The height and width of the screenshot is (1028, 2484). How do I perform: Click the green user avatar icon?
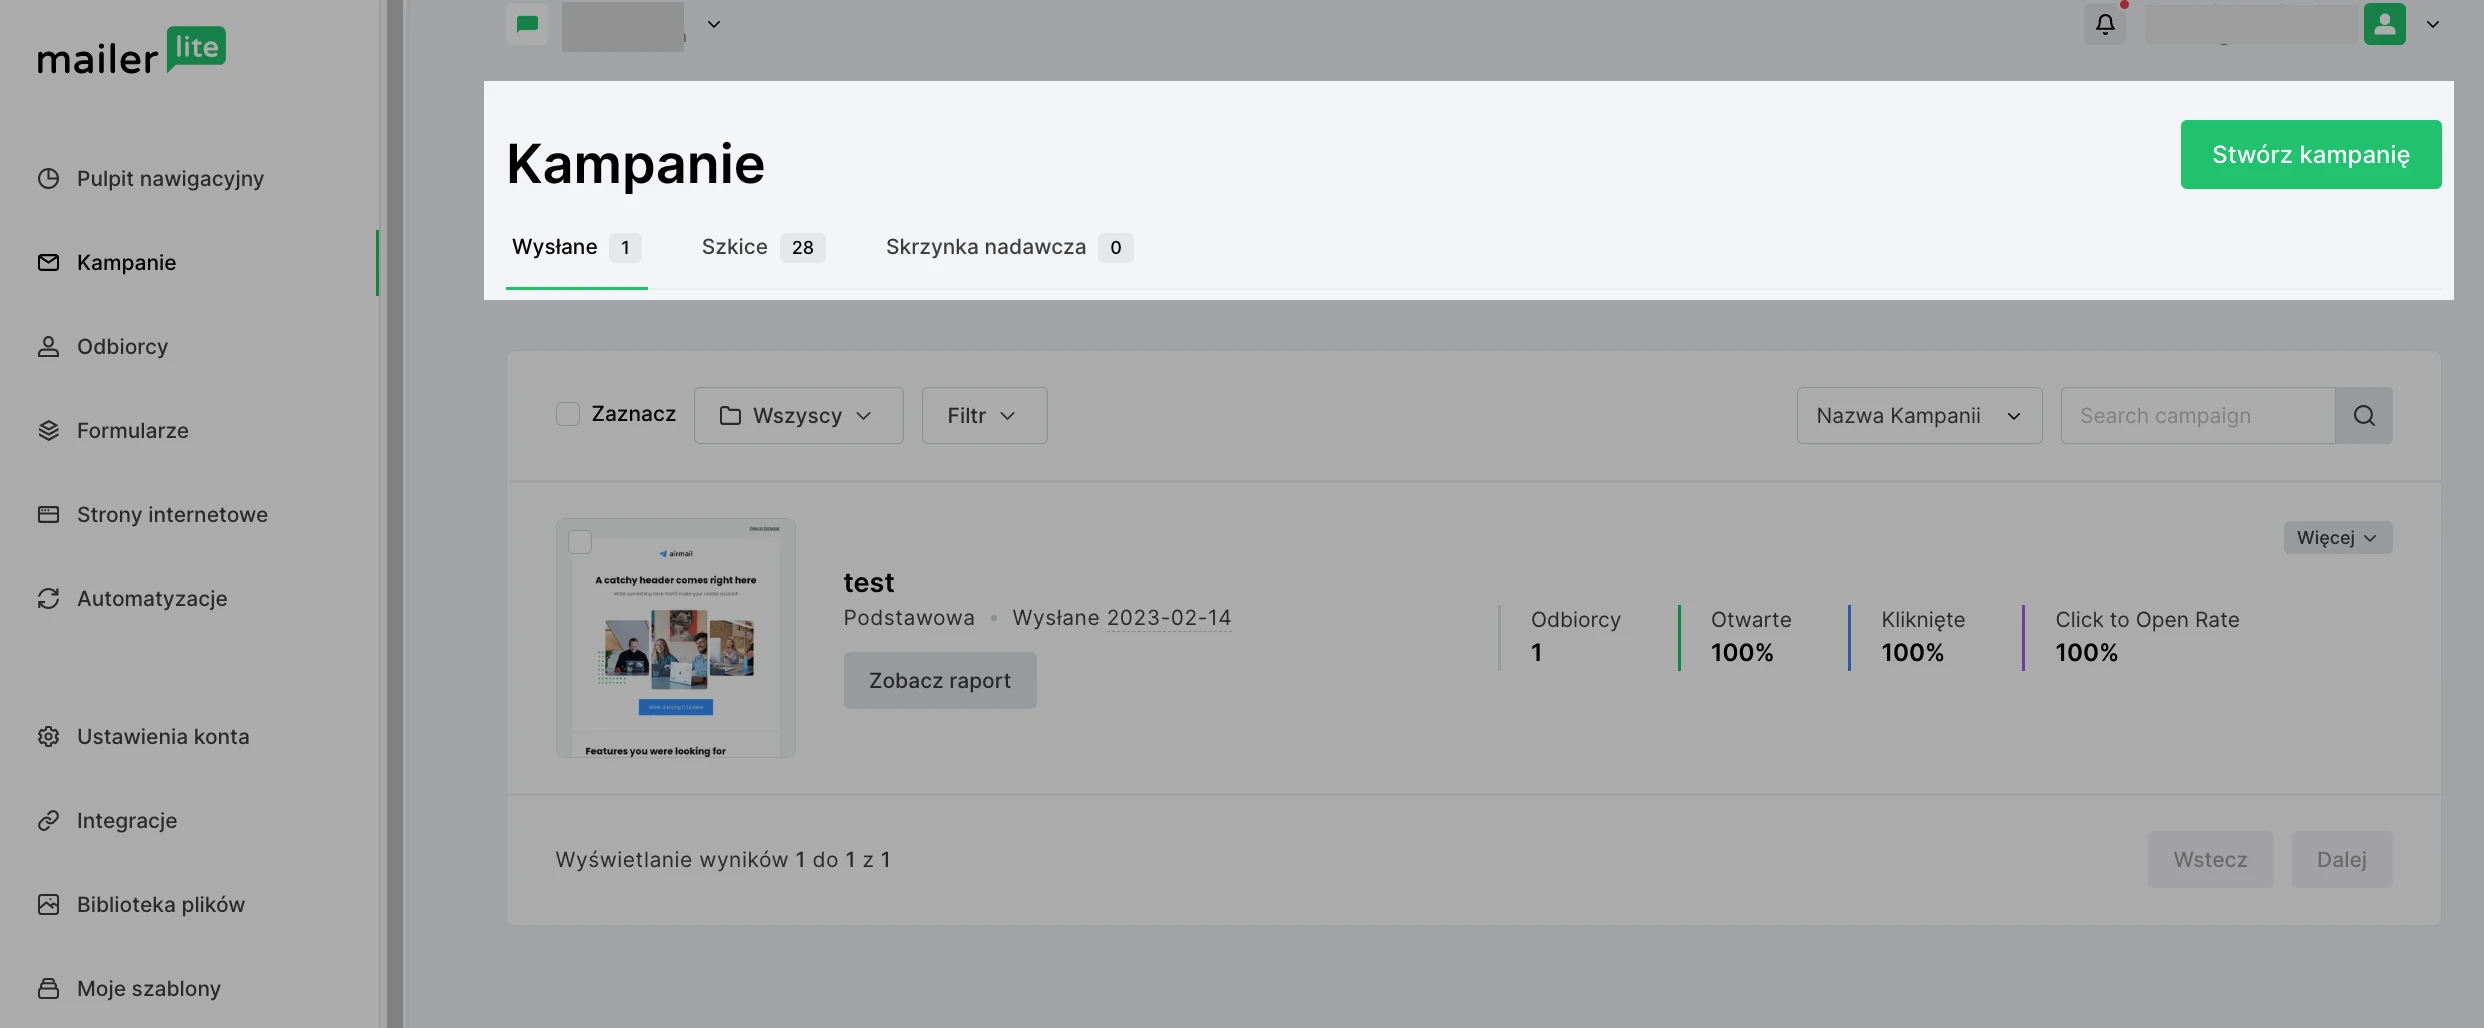tap(2384, 24)
